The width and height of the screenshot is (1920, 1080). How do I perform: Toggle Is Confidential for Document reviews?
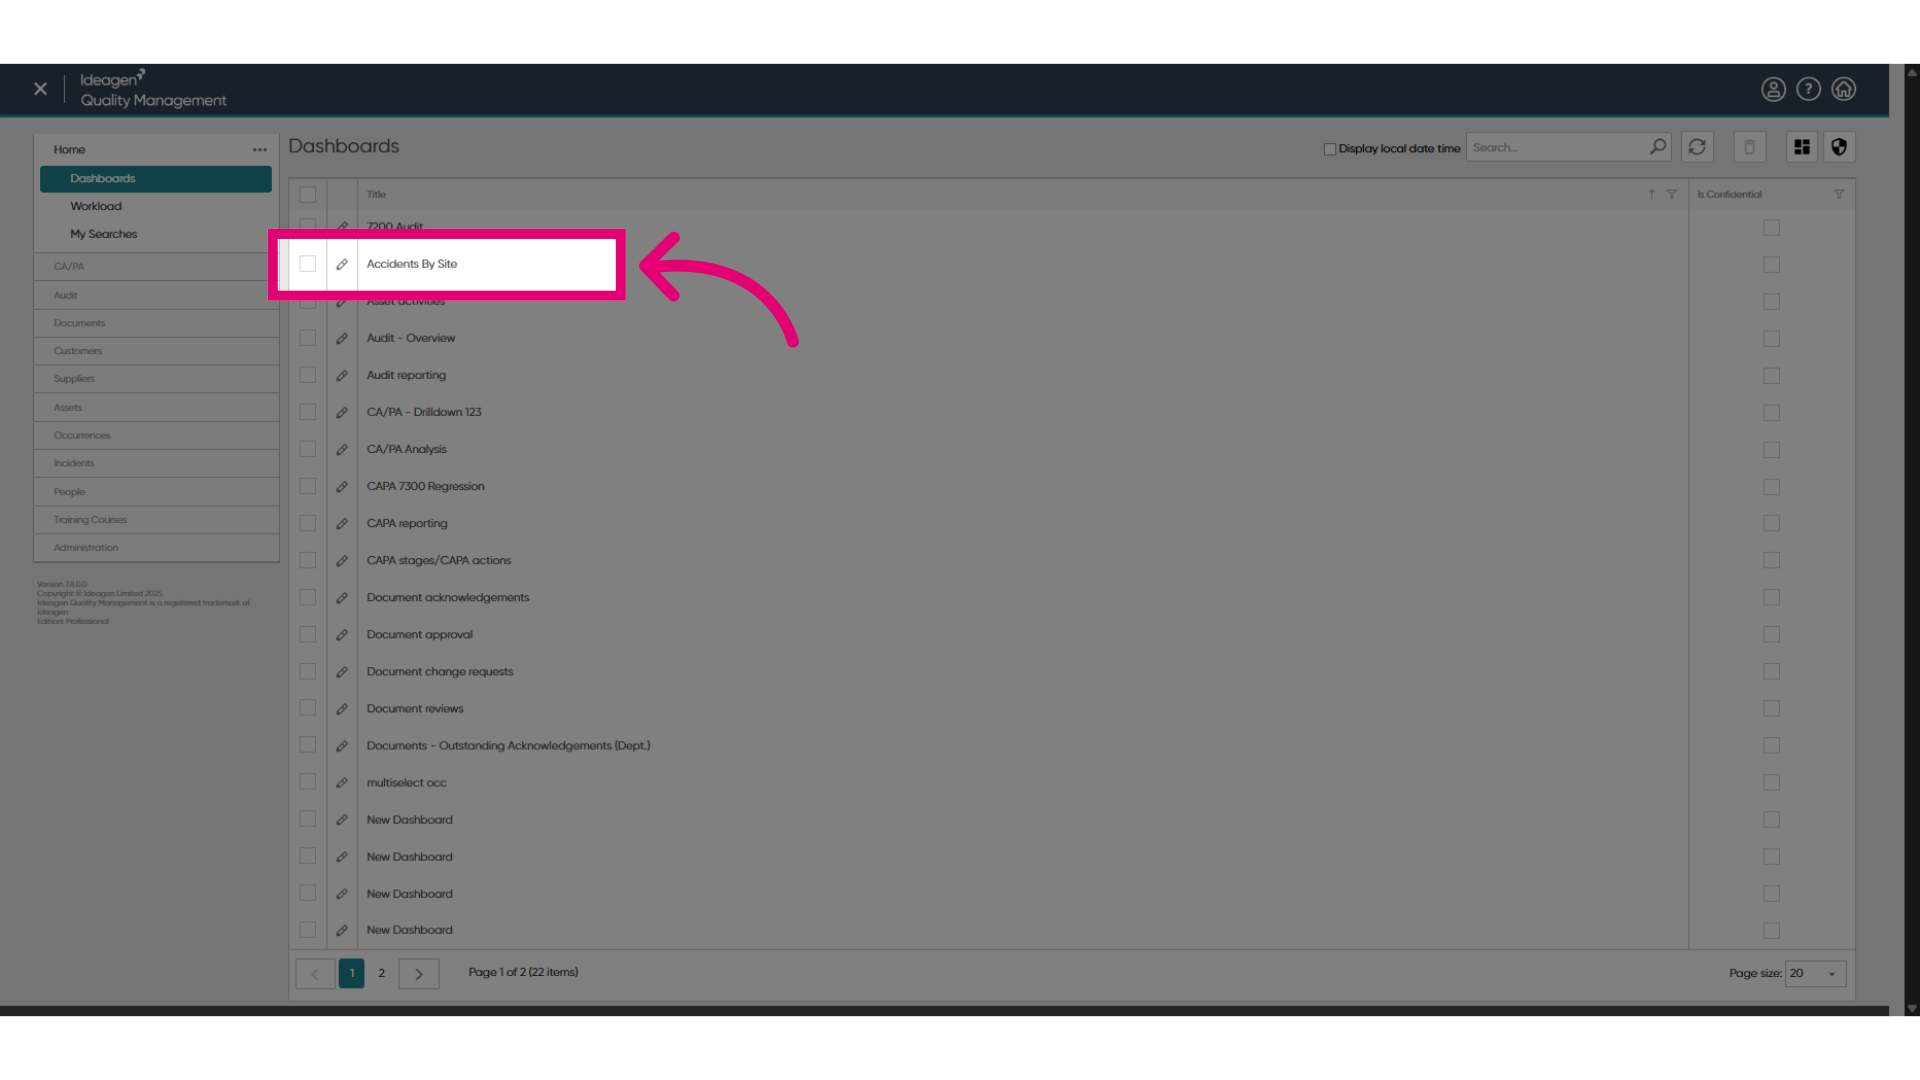point(1771,709)
